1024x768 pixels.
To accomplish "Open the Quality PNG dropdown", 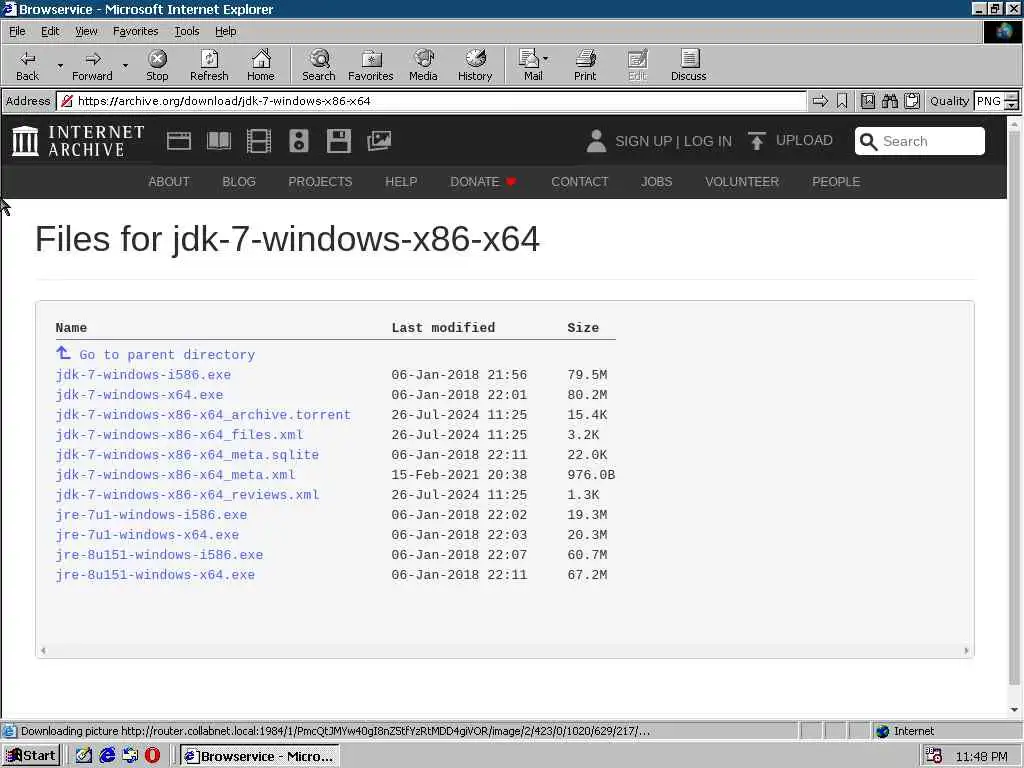I will click(x=1011, y=101).
